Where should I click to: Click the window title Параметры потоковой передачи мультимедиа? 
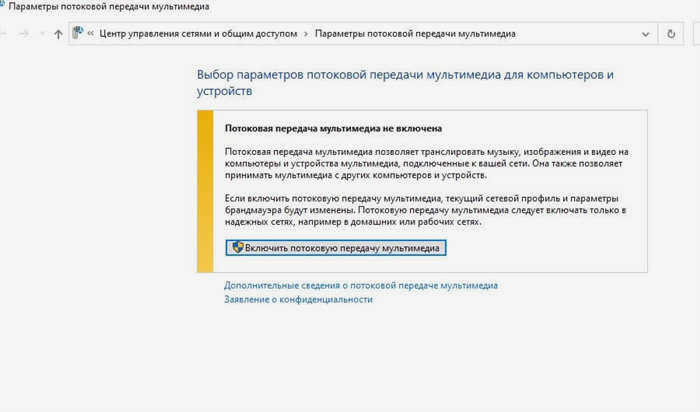click(109, 7)
